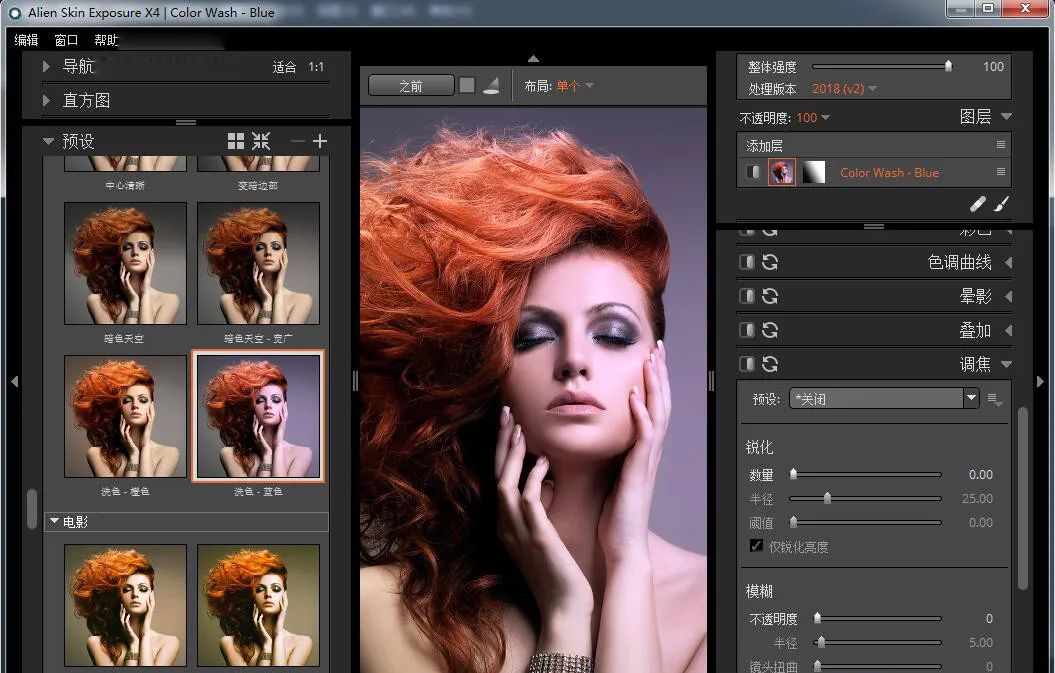Screen dimensions: 1055x673
Task: Expand the 导航 panel
Action: (x=46, y=66)
